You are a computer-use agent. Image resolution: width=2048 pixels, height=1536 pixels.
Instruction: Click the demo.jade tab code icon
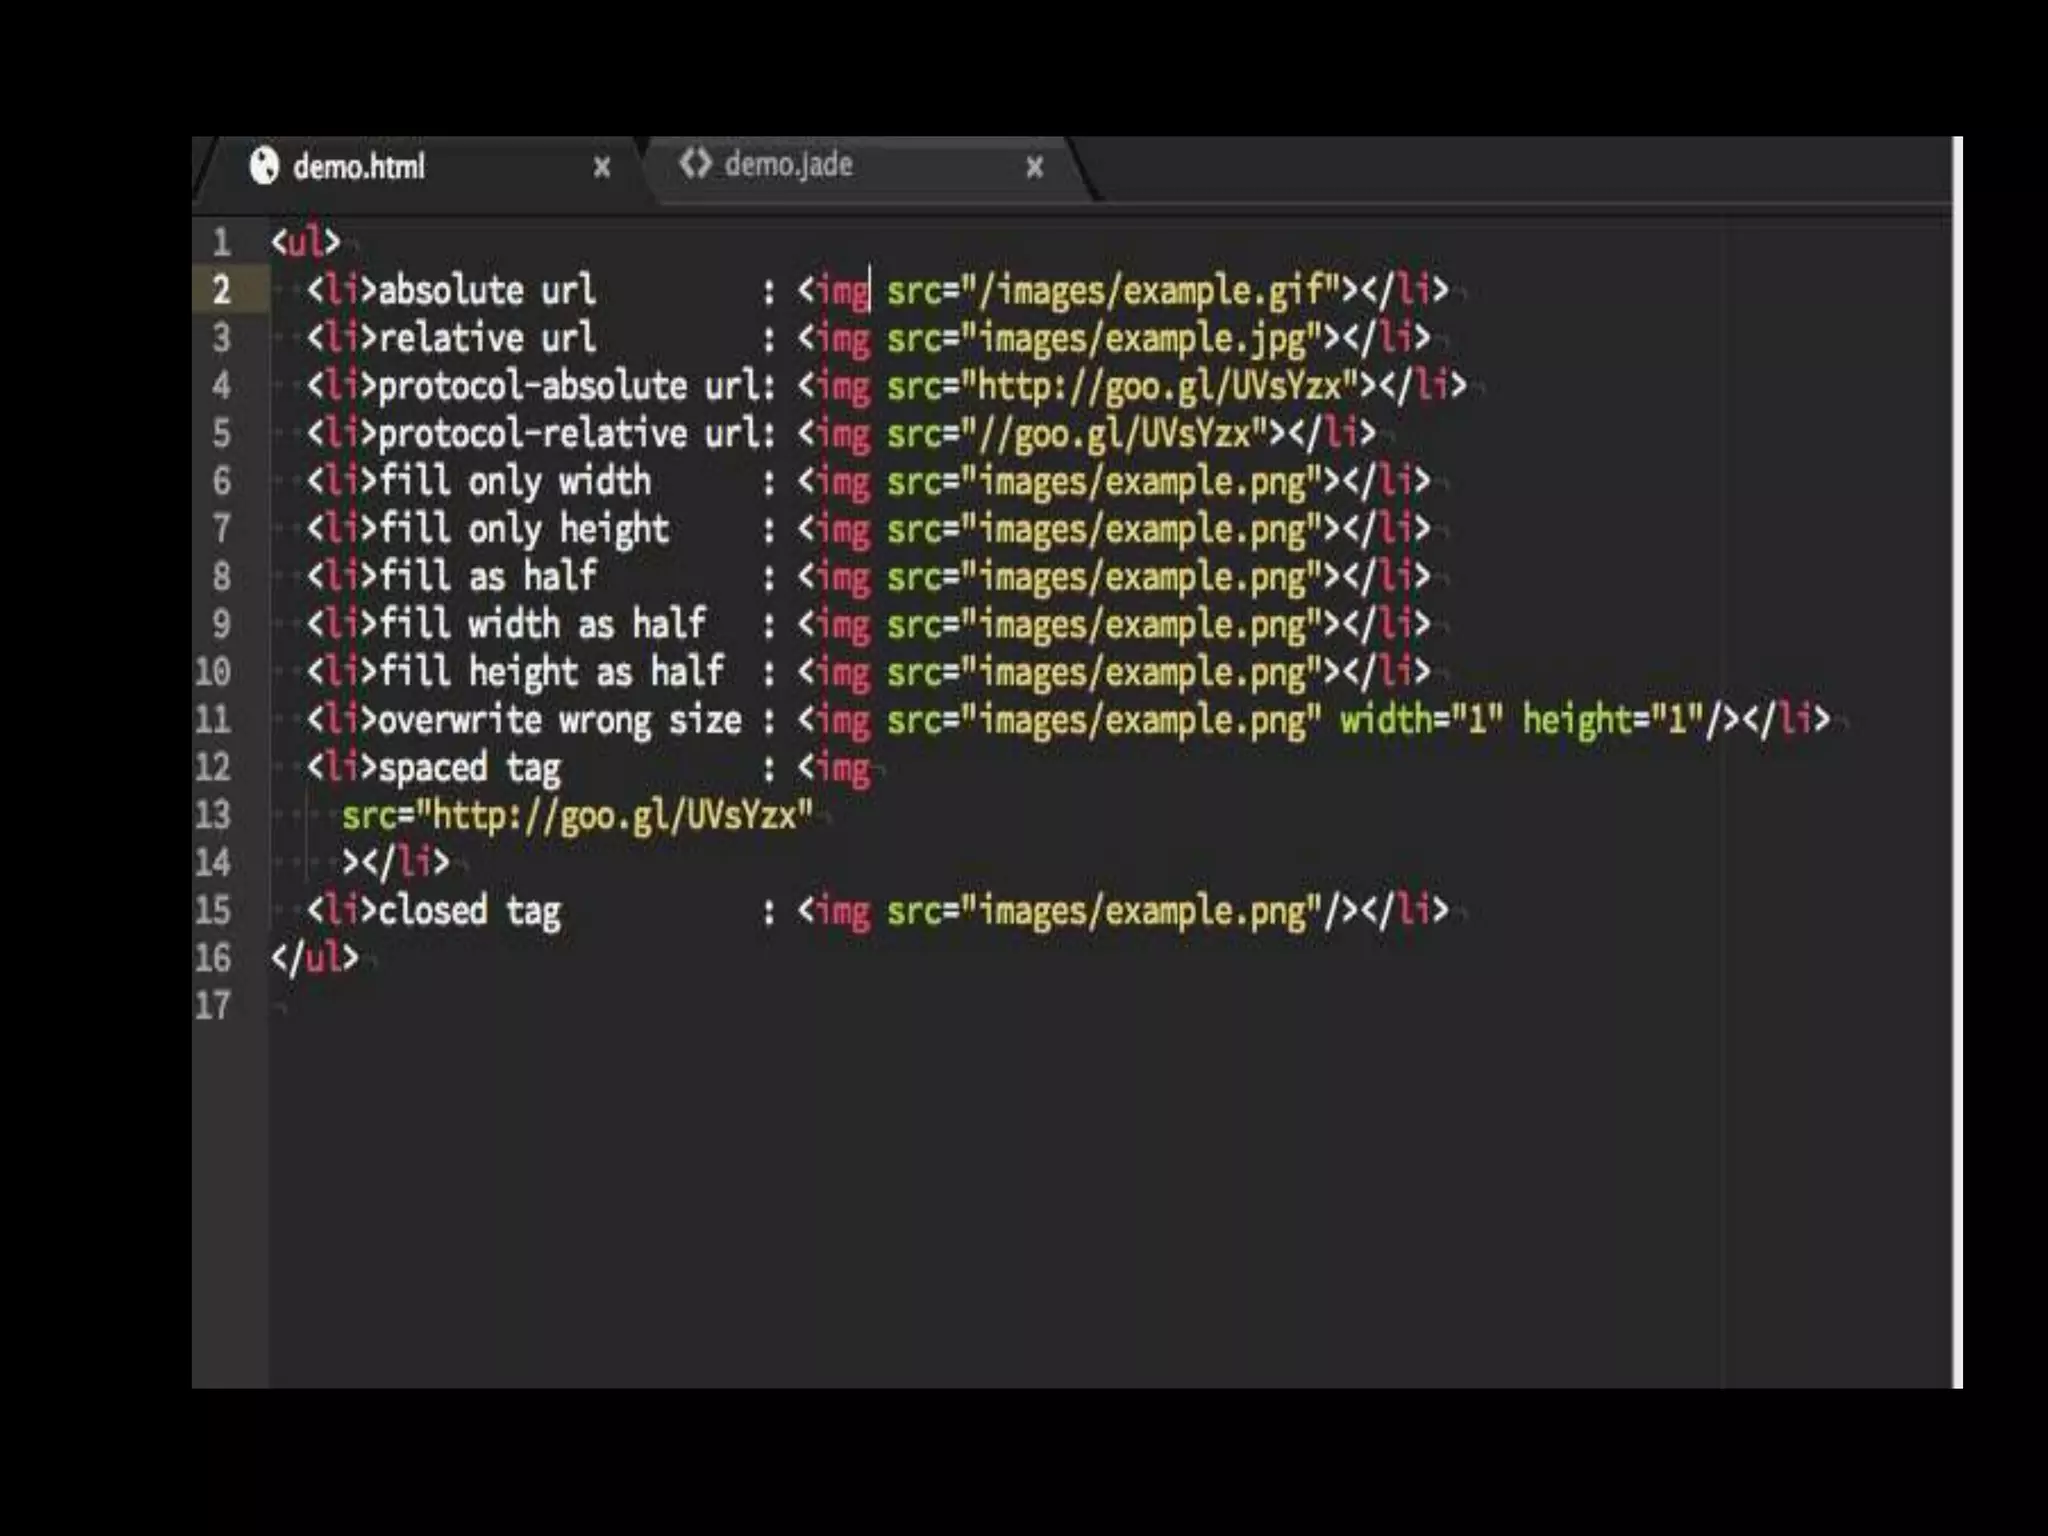695,163
